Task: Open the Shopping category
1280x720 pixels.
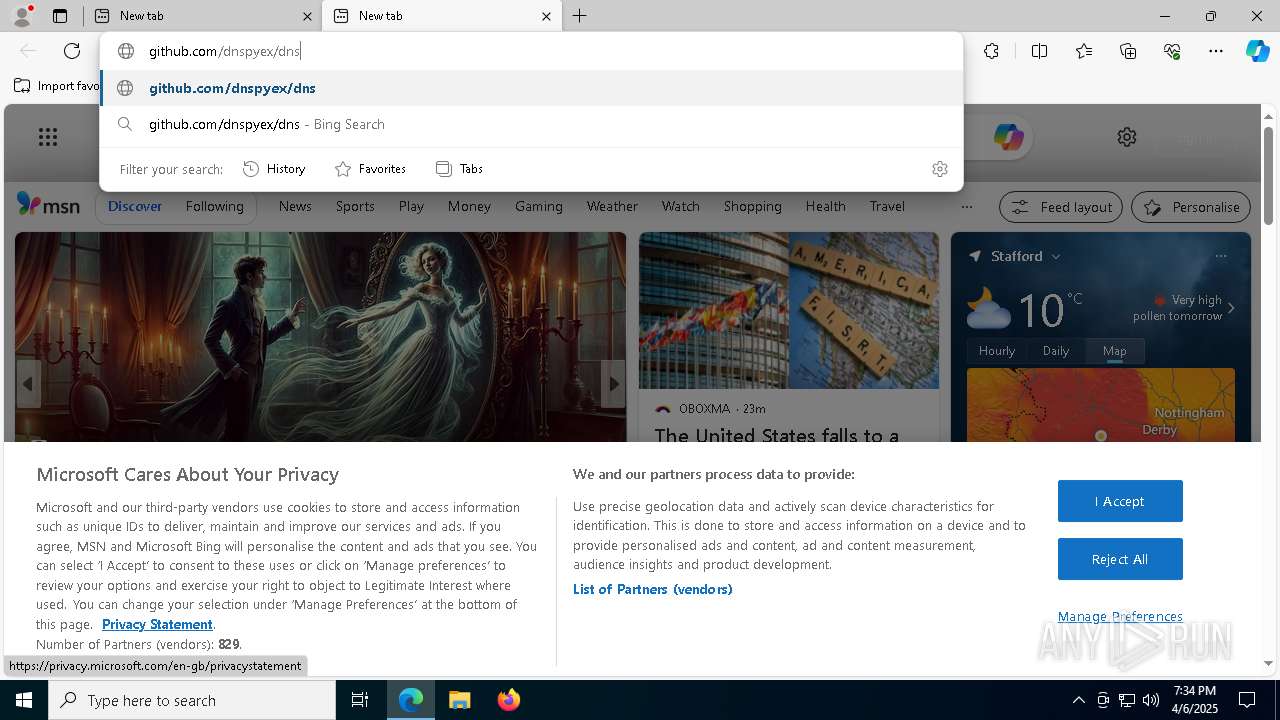Action: 753,206
